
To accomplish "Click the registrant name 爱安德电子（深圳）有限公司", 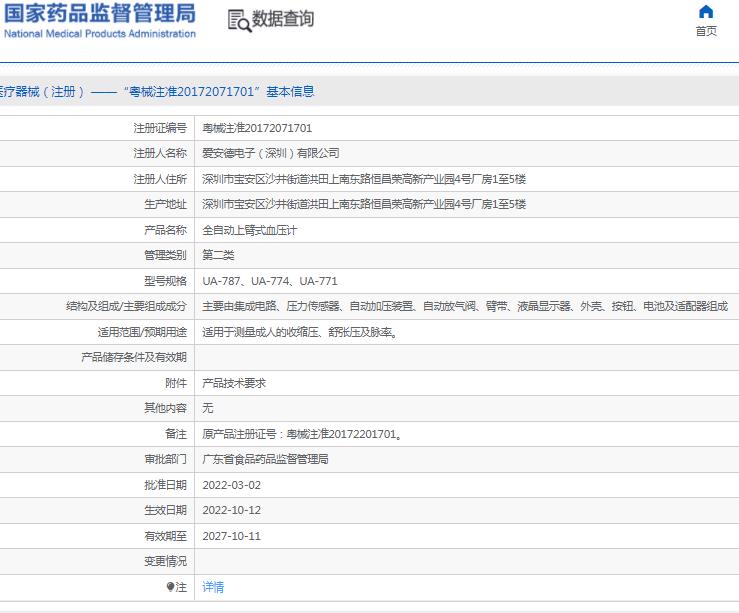I will coord(270,153).
